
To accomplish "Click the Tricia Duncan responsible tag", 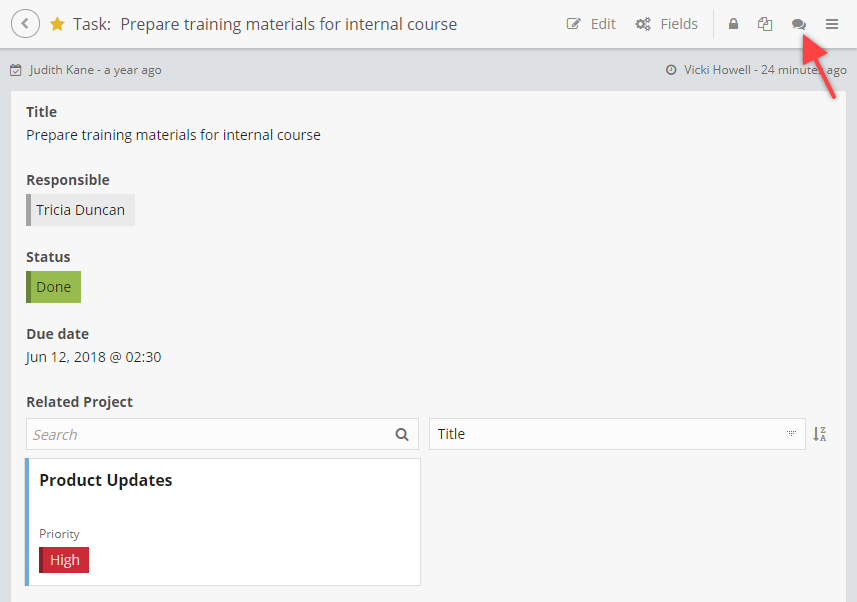I will pyautogui.click(x=82, y=210).
